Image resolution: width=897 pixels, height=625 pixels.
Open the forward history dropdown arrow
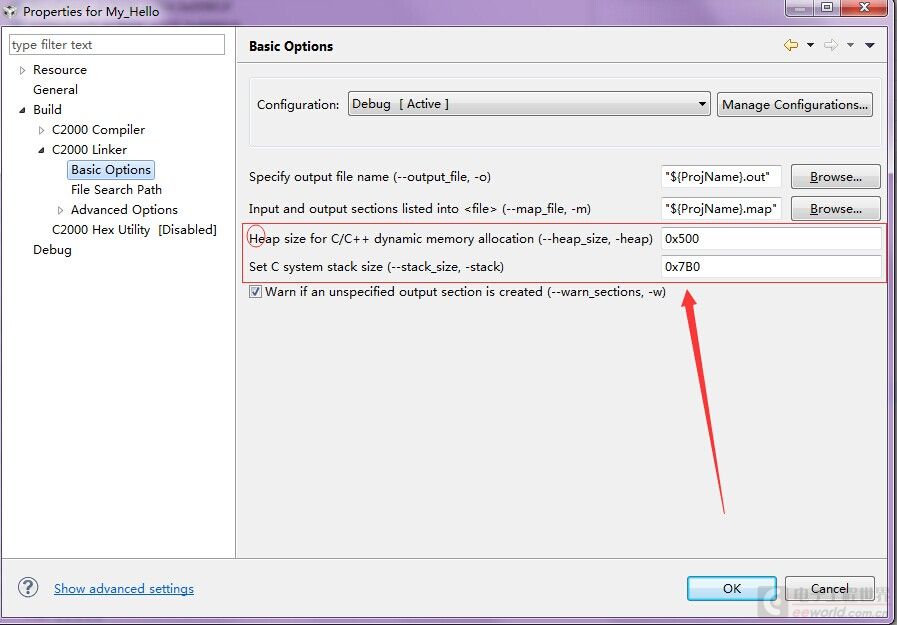tap(851, 45)
